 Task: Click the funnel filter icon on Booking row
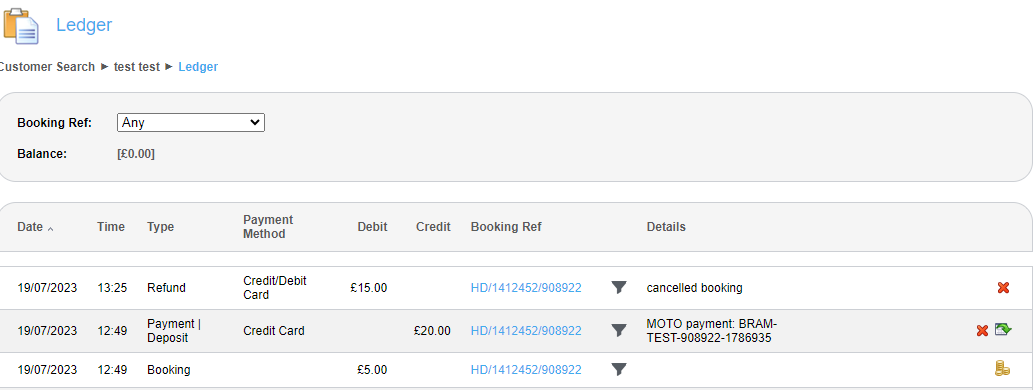click(x=619, y=370)
